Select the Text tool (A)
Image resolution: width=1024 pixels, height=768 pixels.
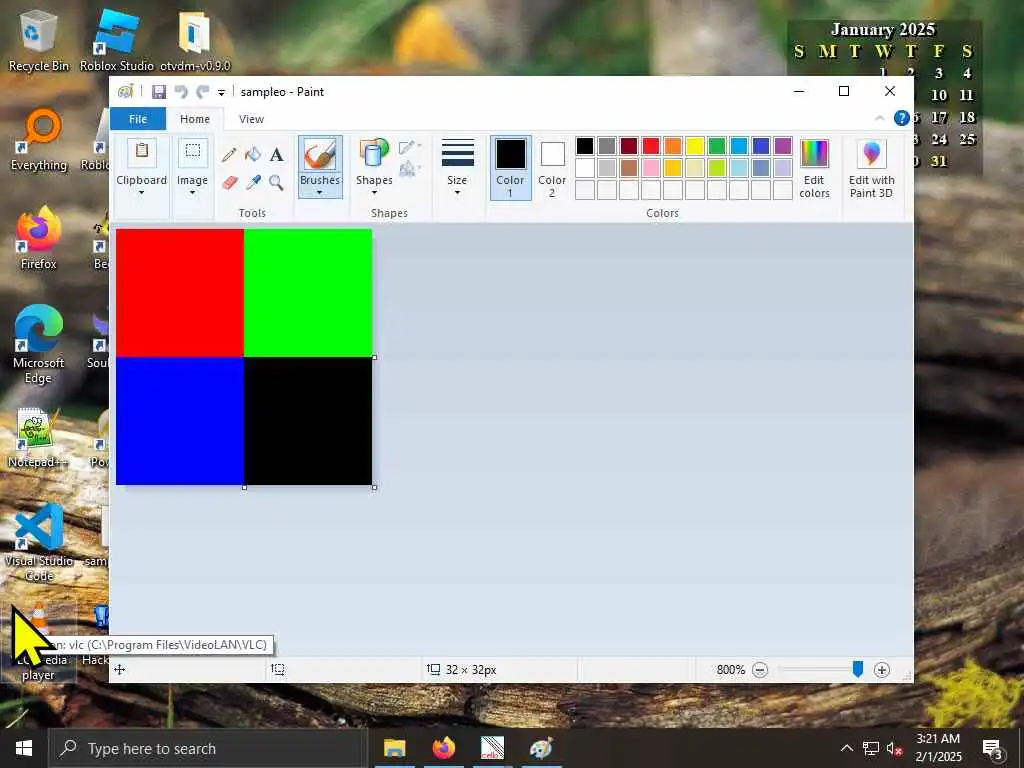click(276, 155)
